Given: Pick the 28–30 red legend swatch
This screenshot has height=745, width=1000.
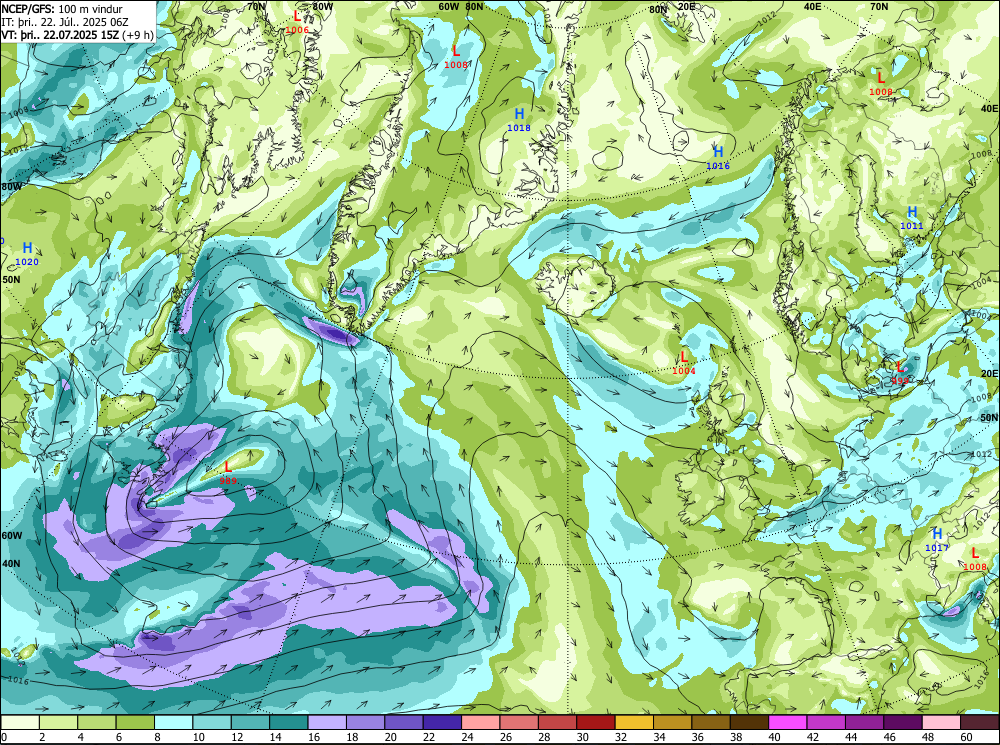Looking at the screenshot, I should 557,722.
